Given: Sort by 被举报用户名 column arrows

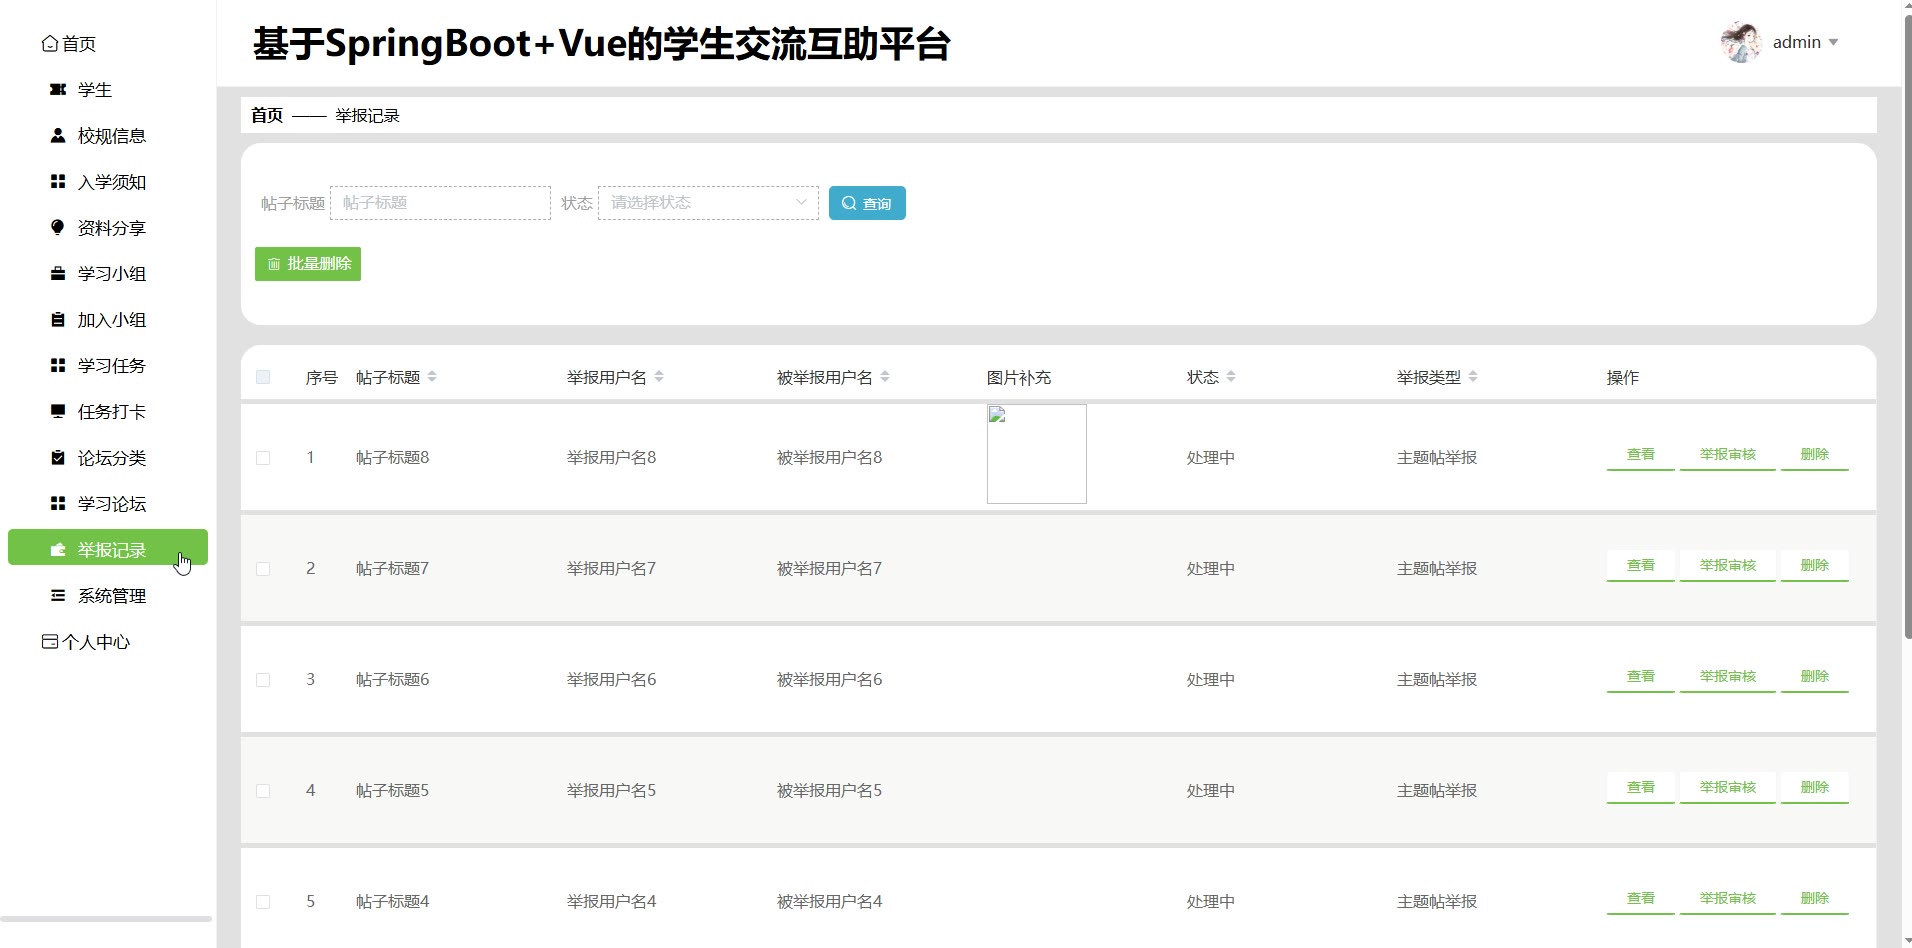Looking at the screenshot, I should tap(885, 377).
